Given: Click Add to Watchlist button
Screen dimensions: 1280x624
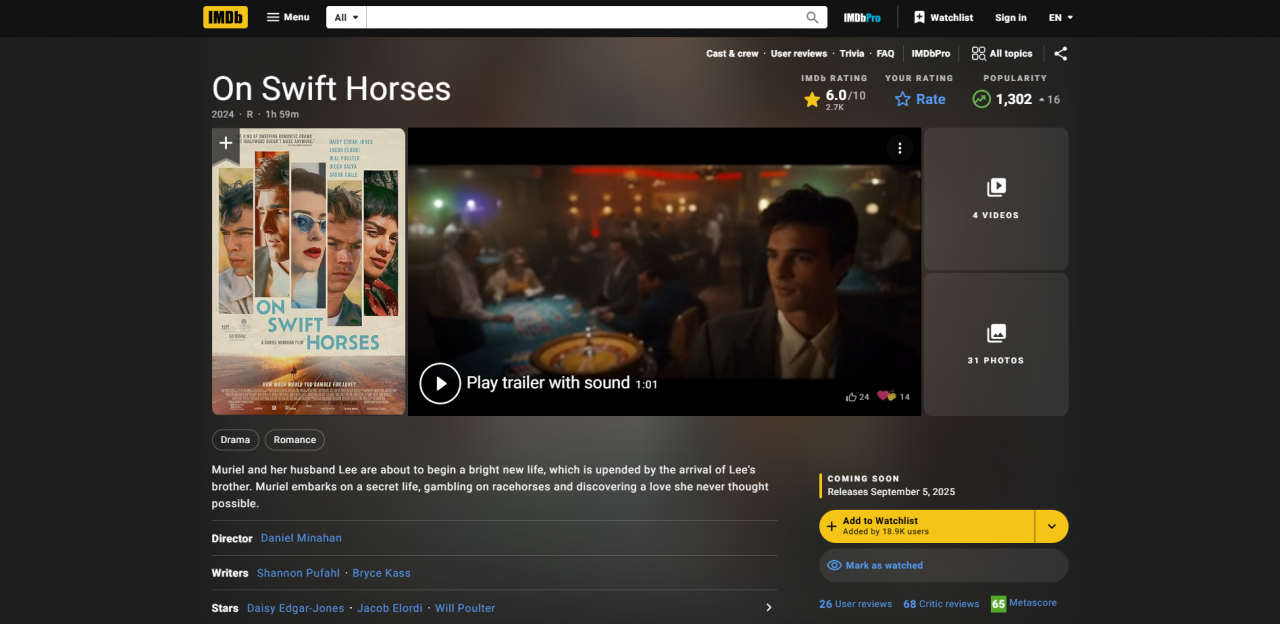Looking at the screenshot, I should [926, 526].
